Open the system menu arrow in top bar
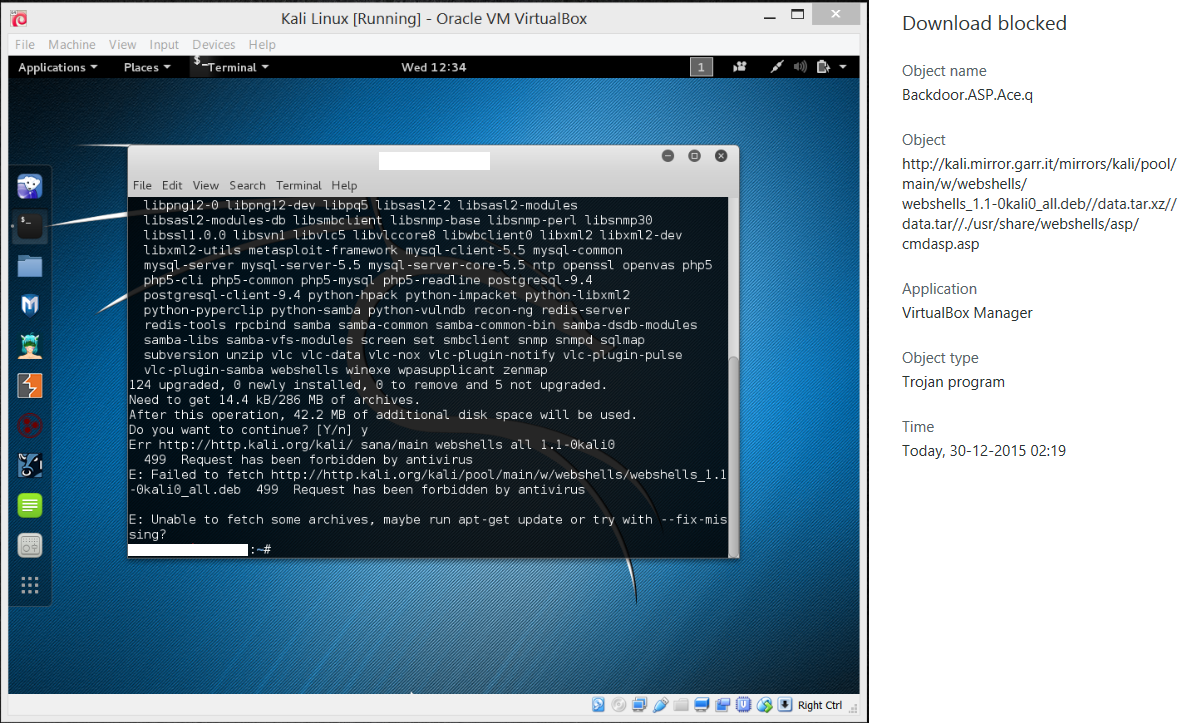The image size is (1203, 723). click(x=843, y=67)
